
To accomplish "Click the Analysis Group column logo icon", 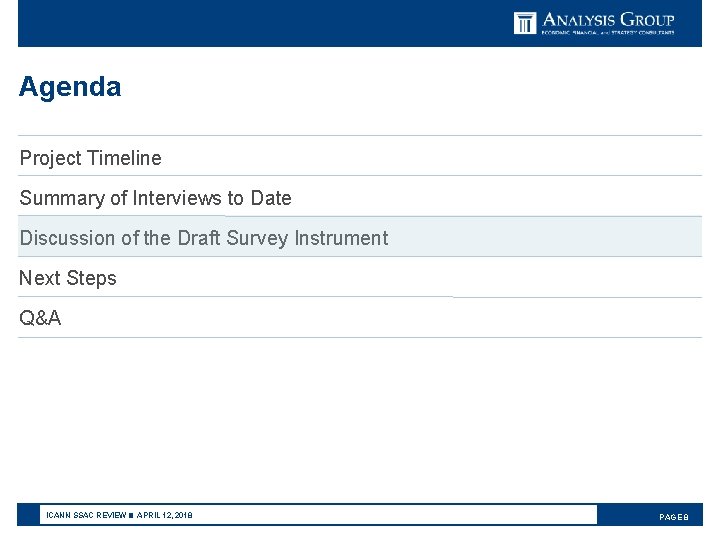I will click(x=525, y=22).
